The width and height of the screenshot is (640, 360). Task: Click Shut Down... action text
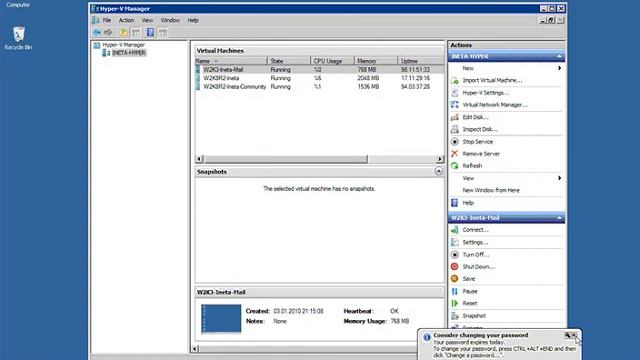pos(478,267)
